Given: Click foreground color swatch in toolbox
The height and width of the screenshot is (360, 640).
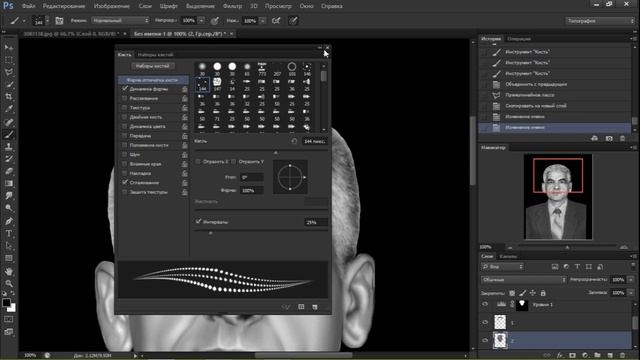Looking at the screenshot, I should tap(6, 303).
